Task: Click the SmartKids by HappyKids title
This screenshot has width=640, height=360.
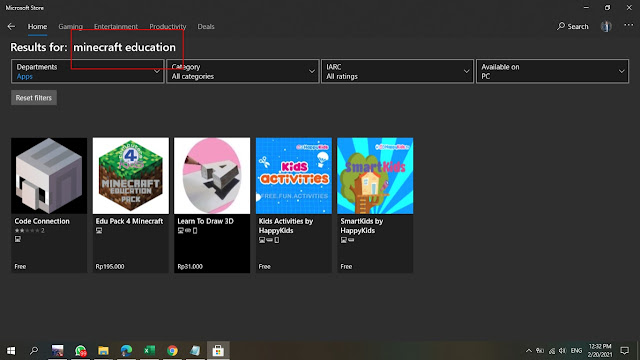Action: tap(362, 226)
